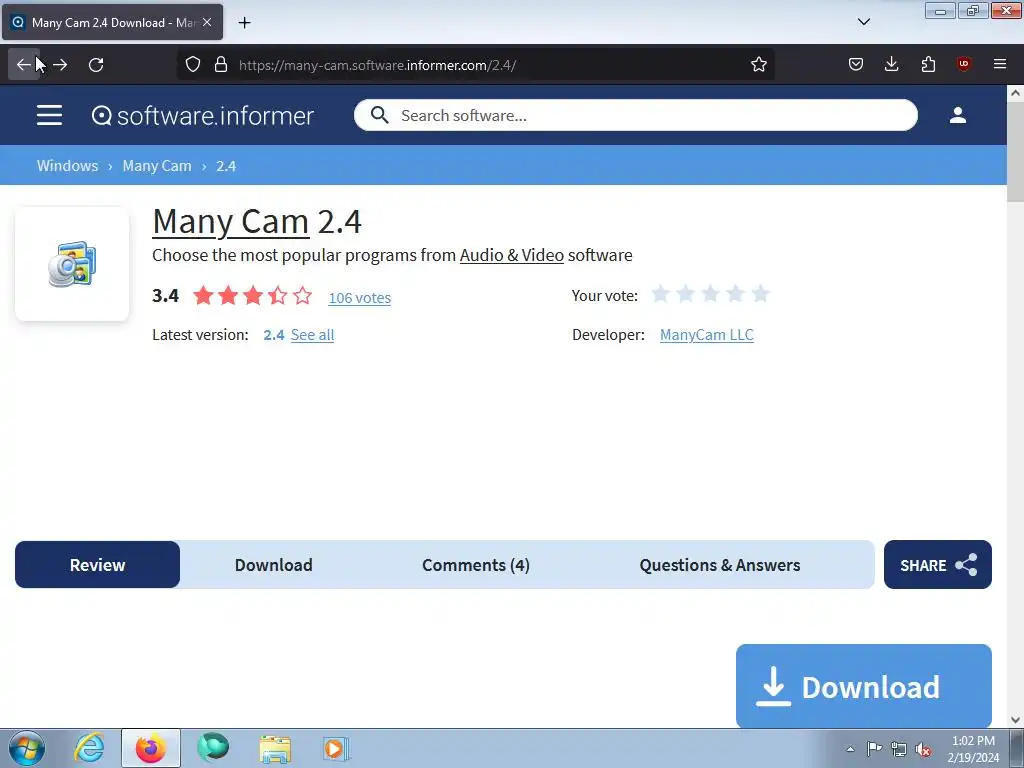Open the Windows Start menu
Image resolution: width=1024 pixels, height=768 pixels.
[27, 748]
